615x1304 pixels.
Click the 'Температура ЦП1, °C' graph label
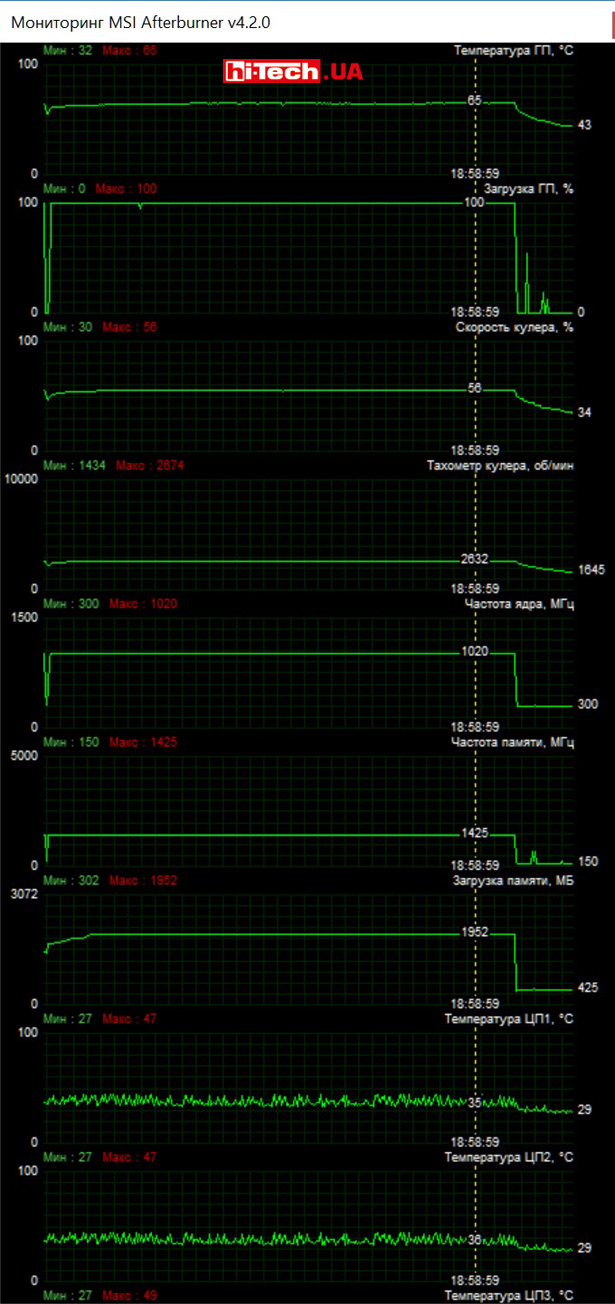[509, 1018]
